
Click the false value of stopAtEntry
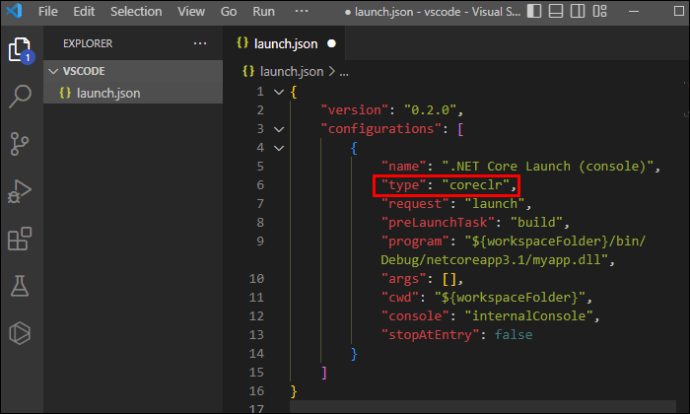pos(513,335)
